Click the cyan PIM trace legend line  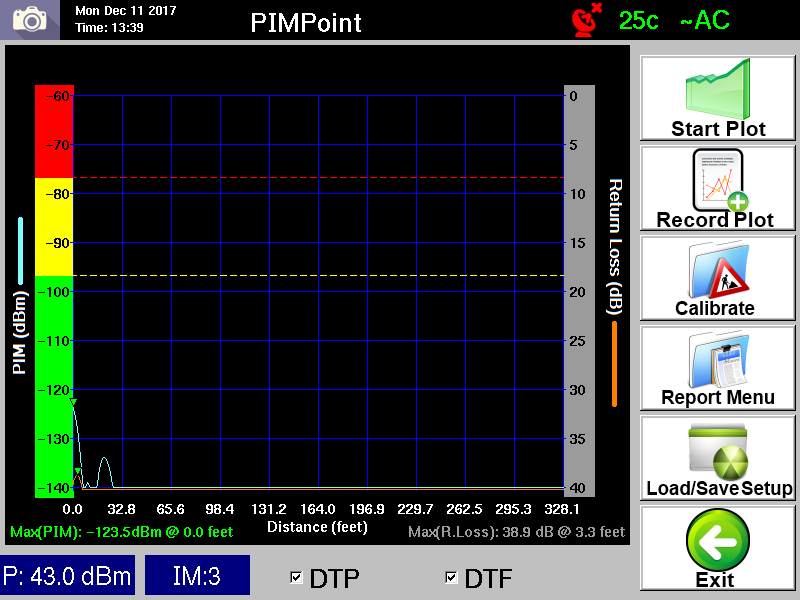tap(20, 251)
